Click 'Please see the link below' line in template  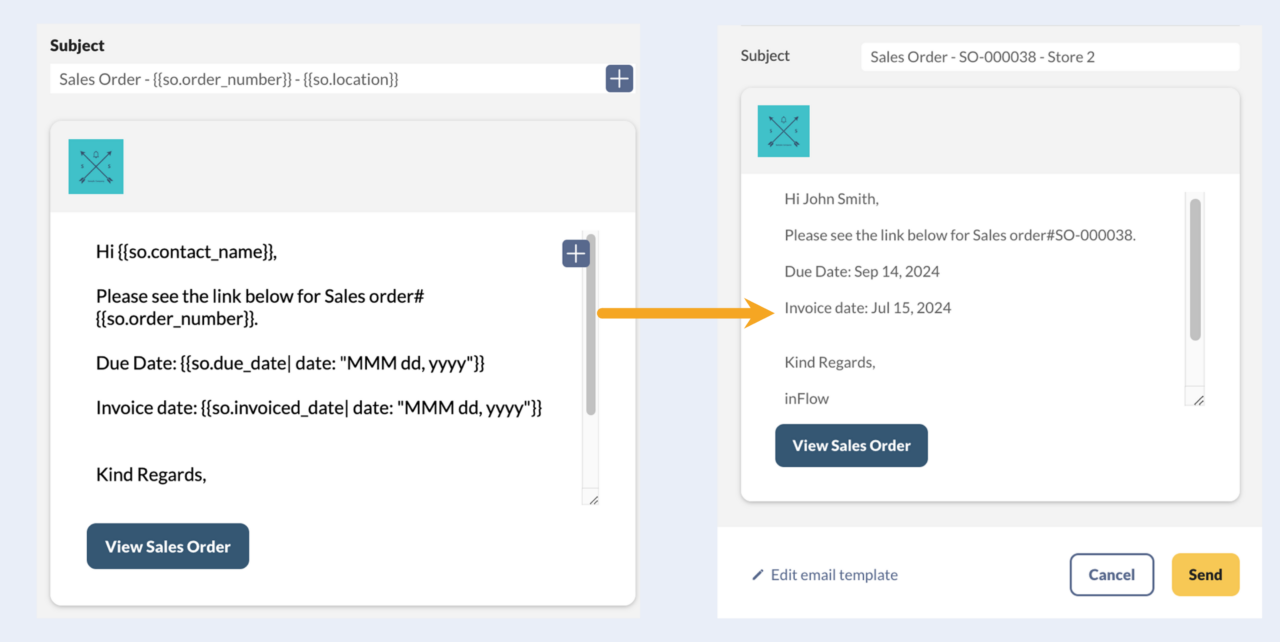tap(262, 307)
